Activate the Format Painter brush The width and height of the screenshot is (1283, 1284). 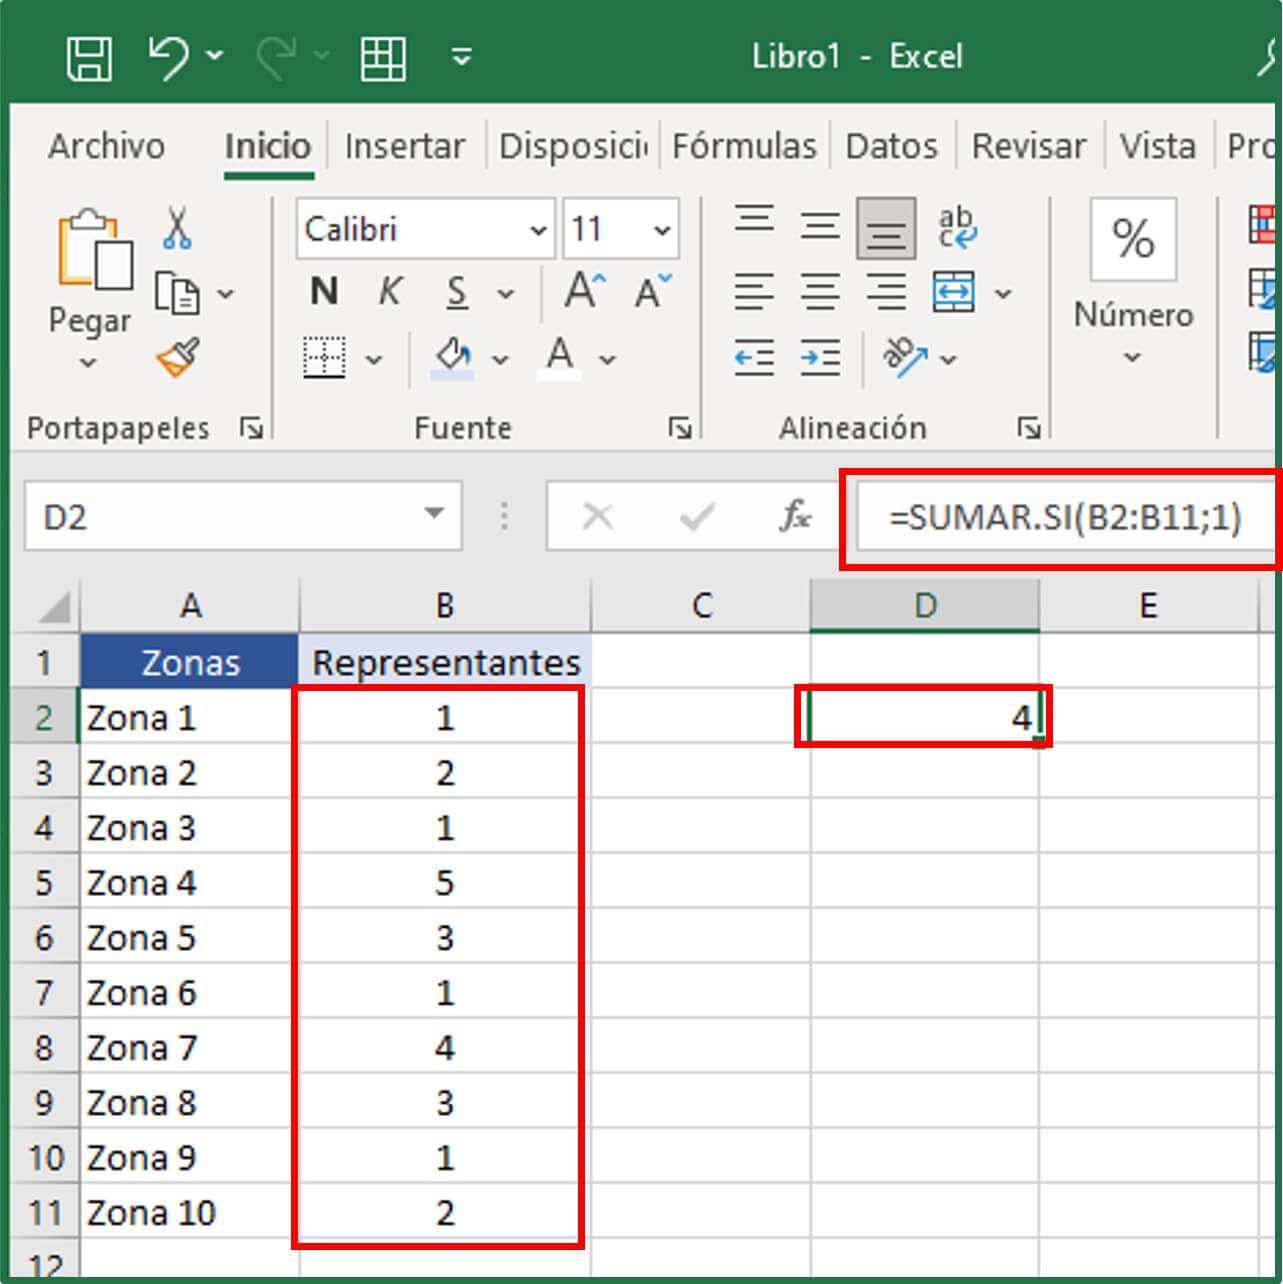[x=175, y=357]
